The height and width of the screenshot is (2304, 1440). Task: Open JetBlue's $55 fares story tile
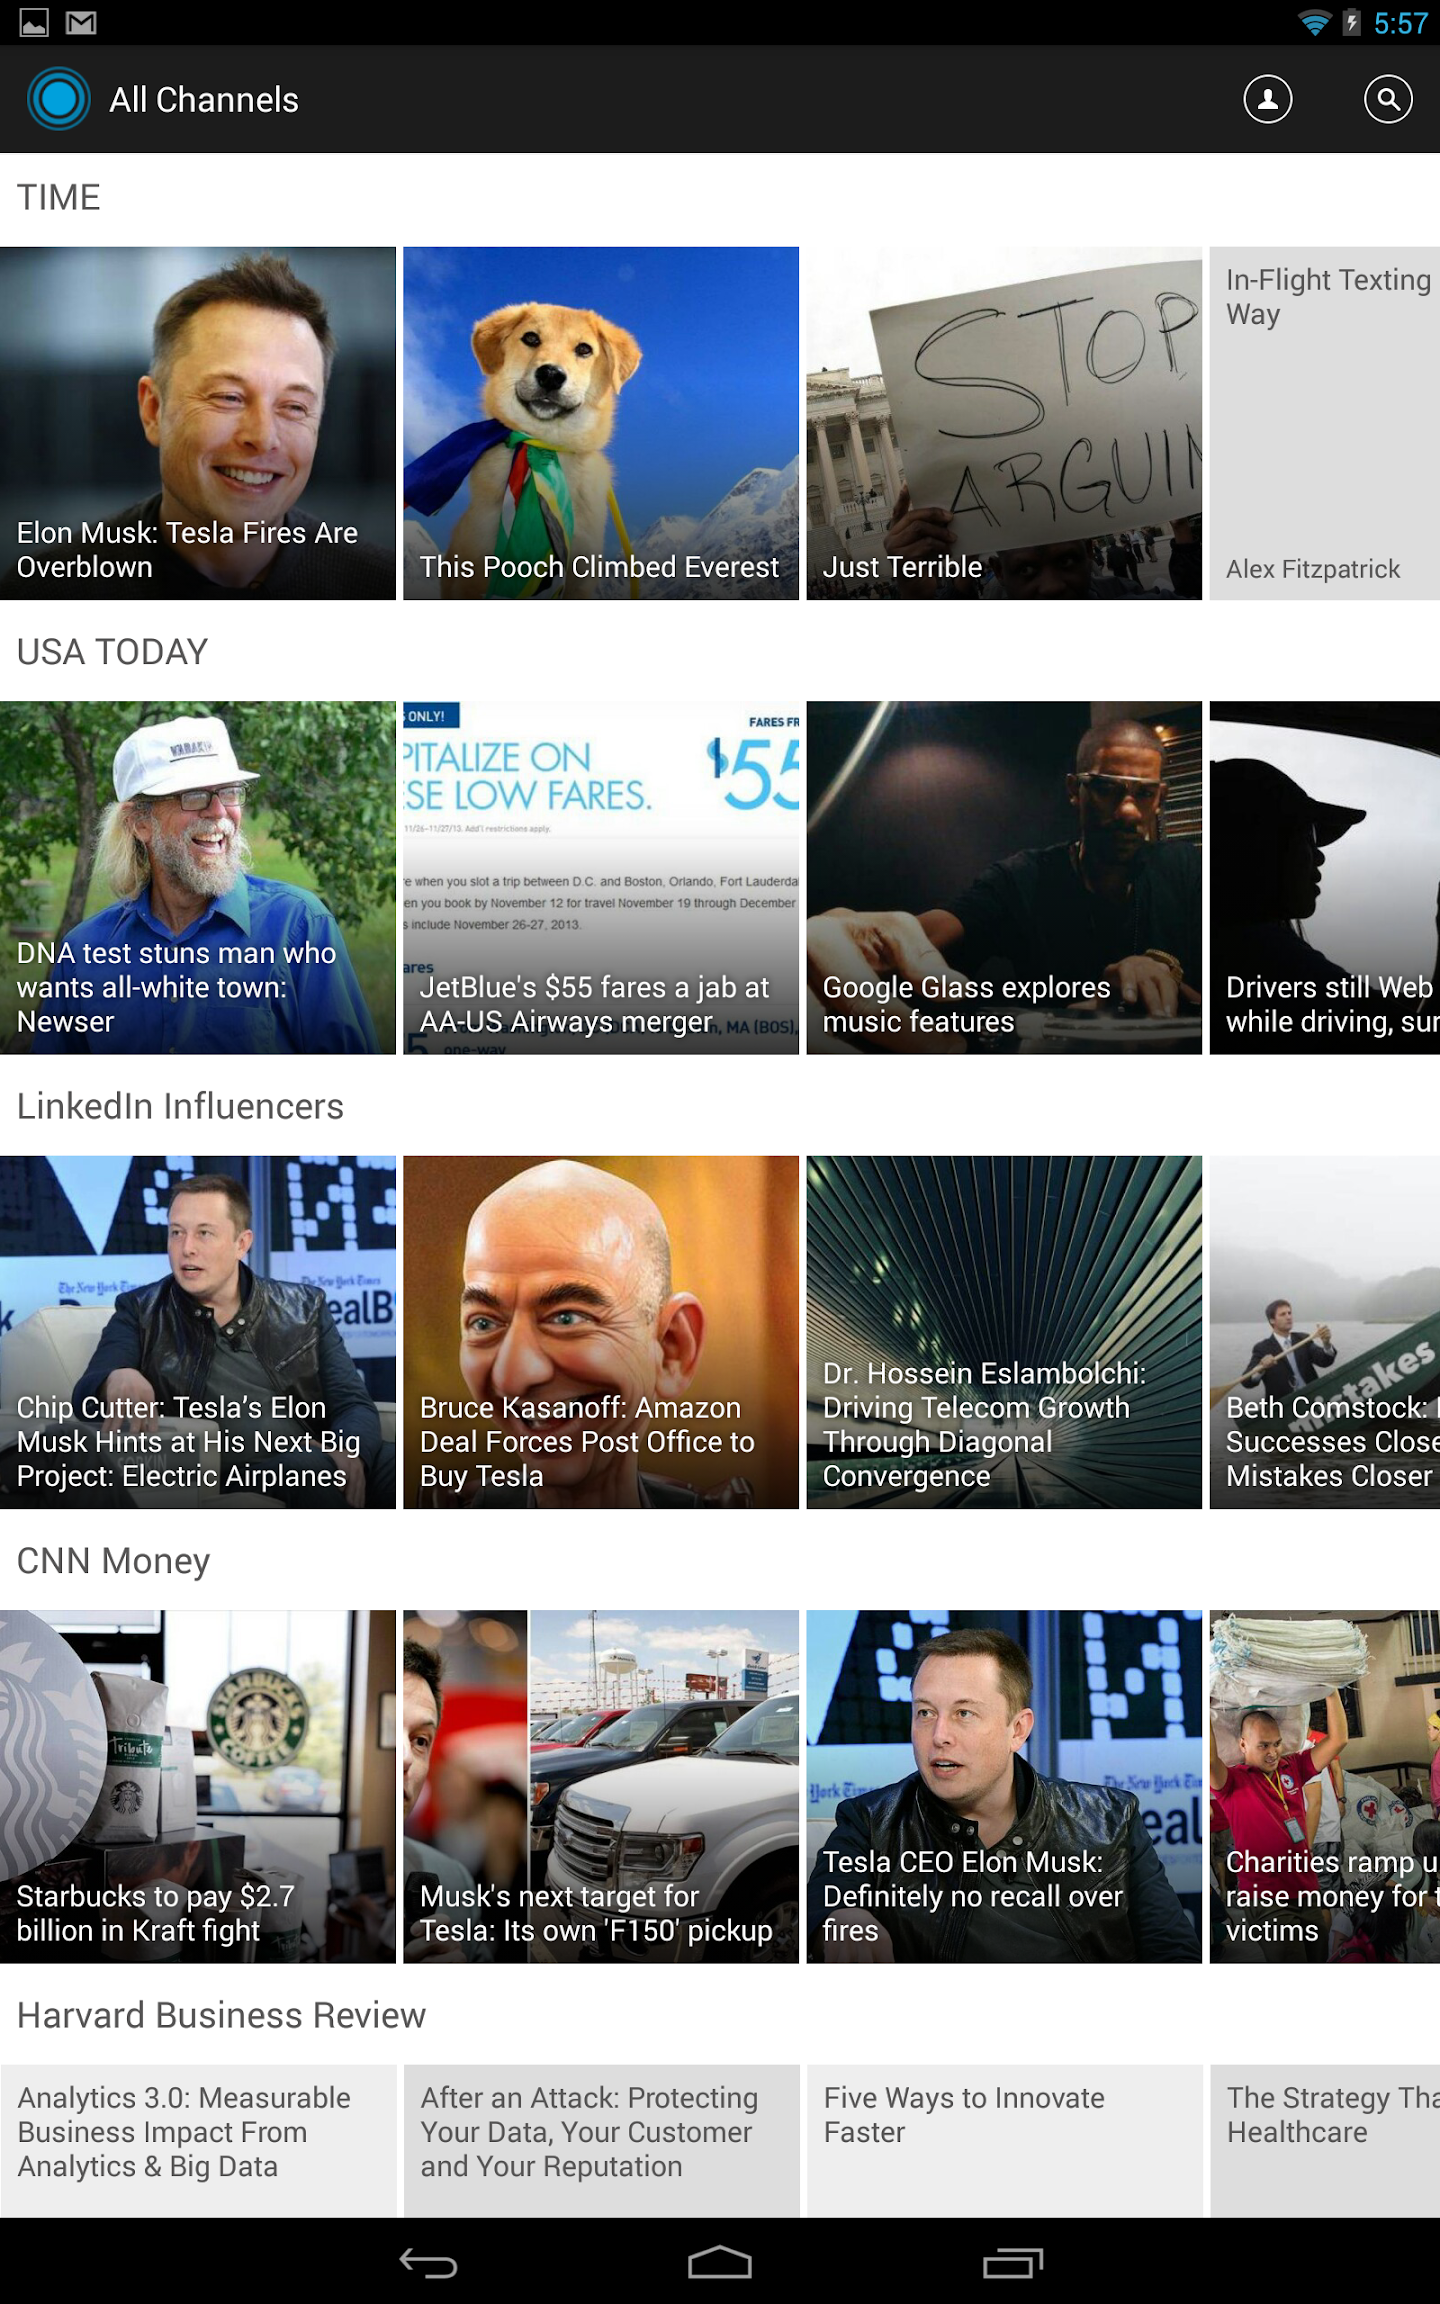(x=601, y=878)
